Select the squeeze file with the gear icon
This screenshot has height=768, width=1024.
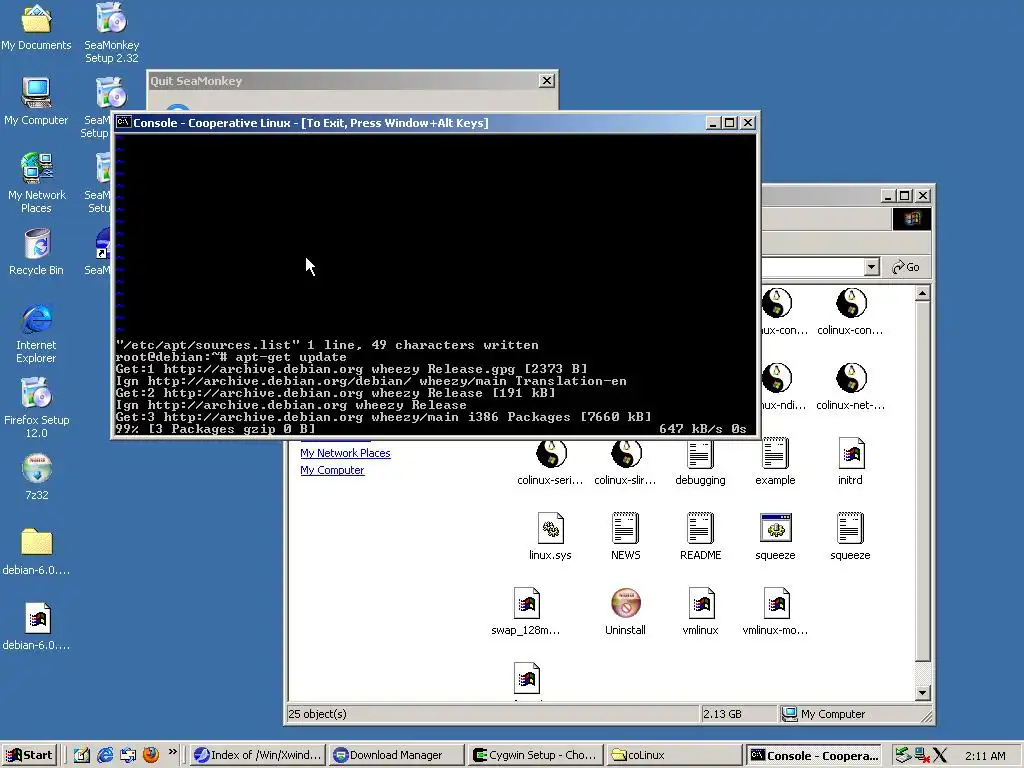pos(775,537)
